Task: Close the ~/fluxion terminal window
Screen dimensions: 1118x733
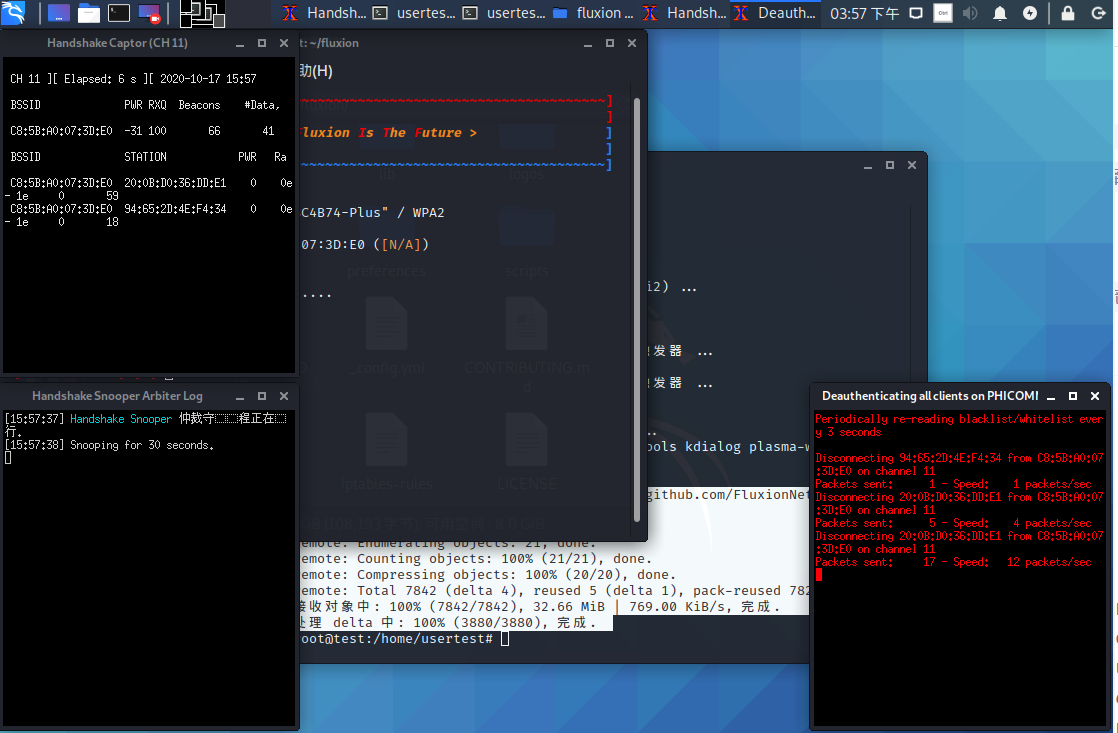Action: (632, 43)
